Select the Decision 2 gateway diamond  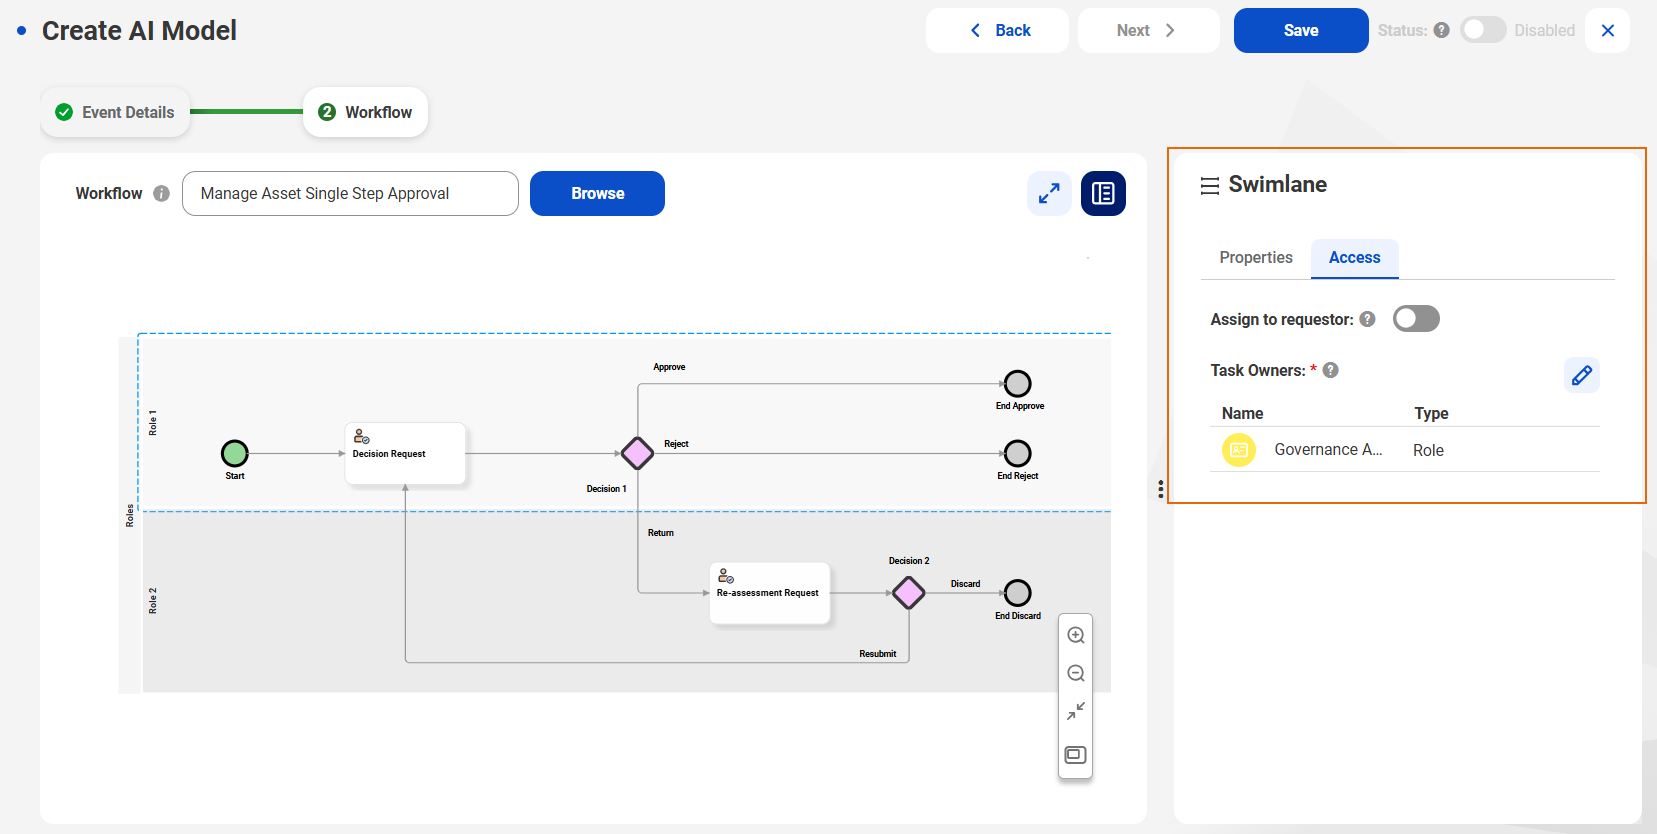pyautogui.click(x=908, y=593)
